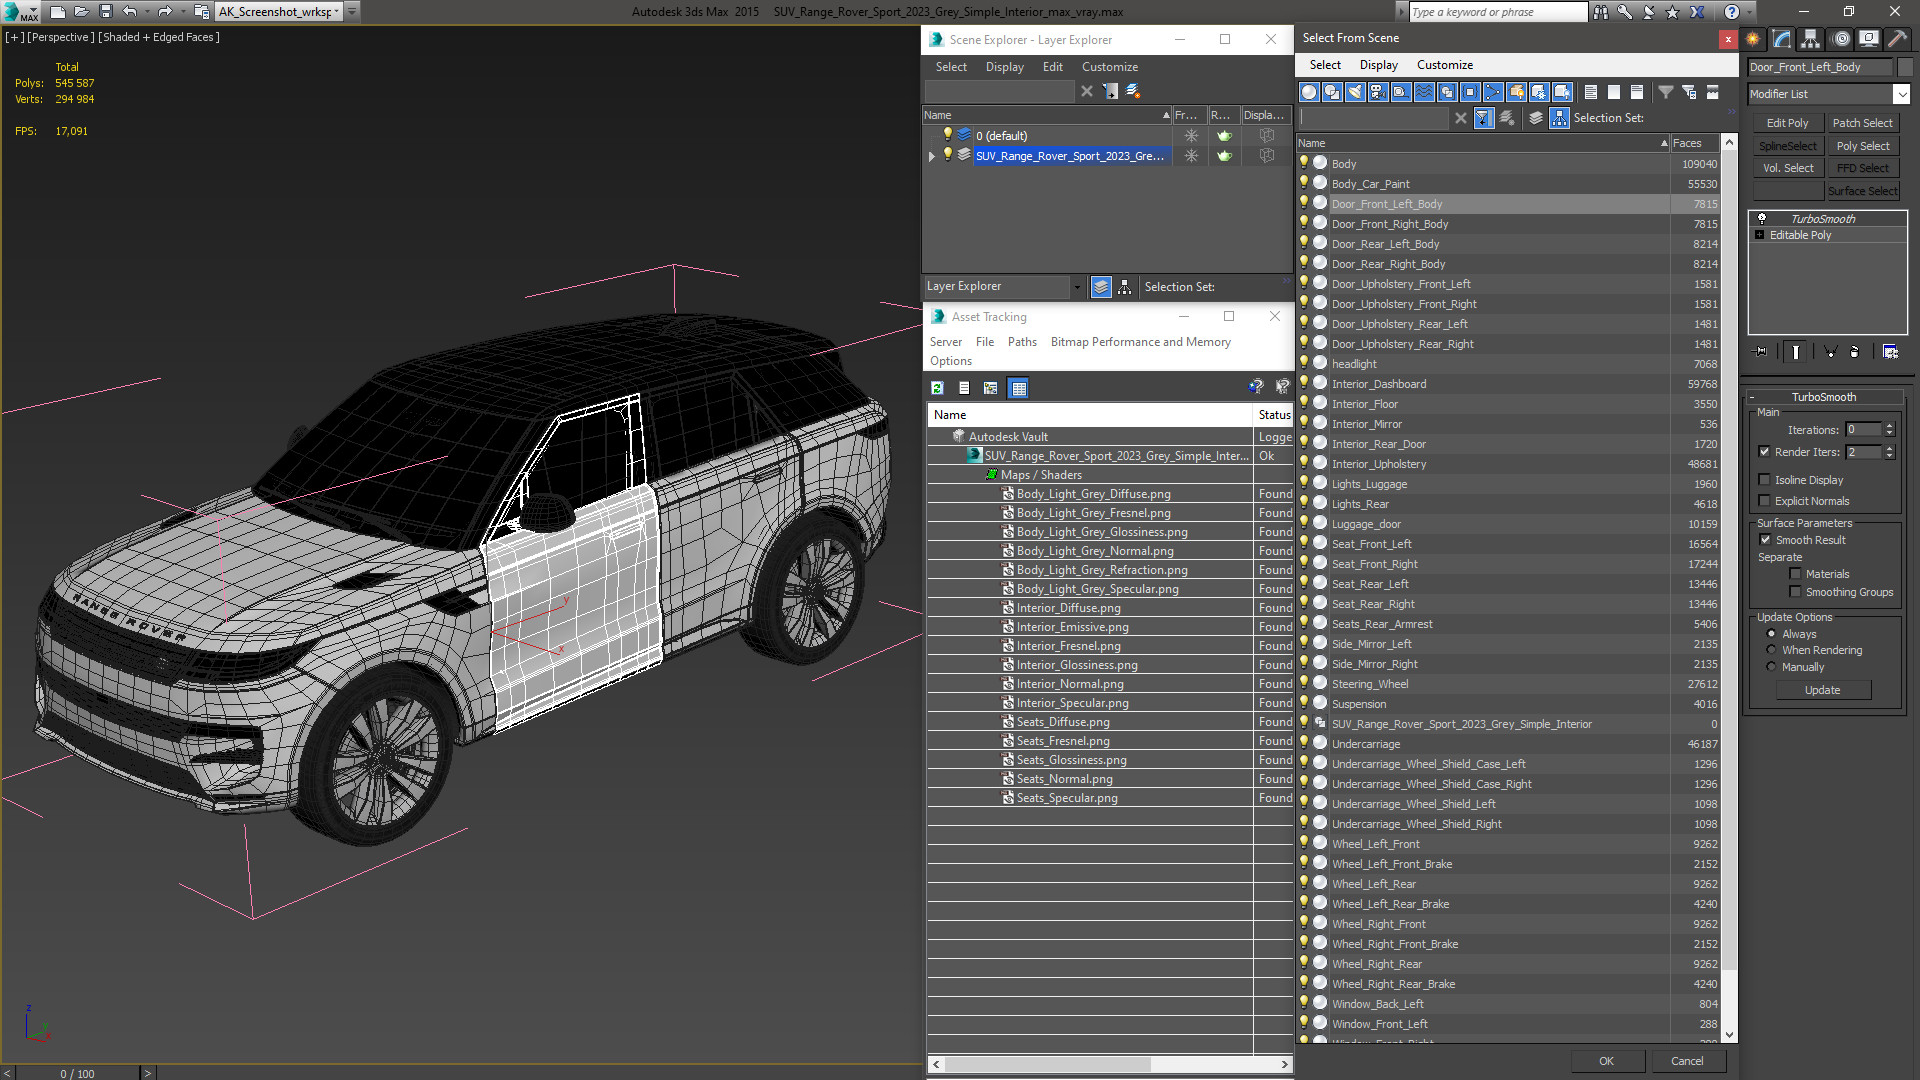Open Layer Explorer dropdown
Screen dimensions: 1920x1080
[1077, 287]
